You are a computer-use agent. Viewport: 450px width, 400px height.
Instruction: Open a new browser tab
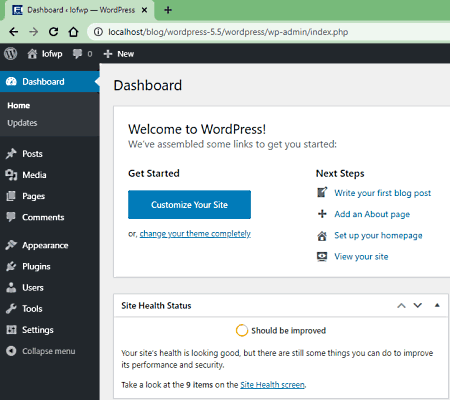coord(168,10)
